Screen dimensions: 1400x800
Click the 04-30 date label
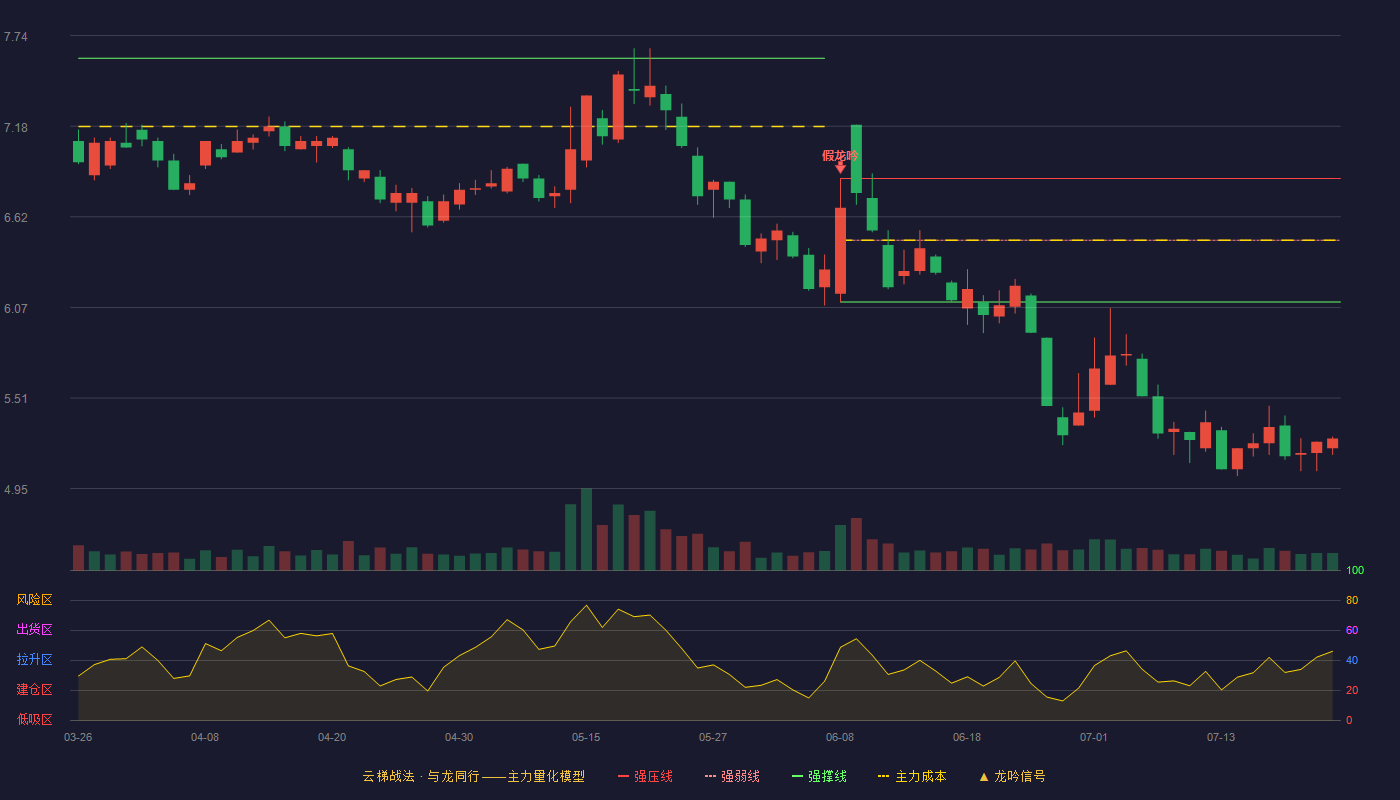click(459, 737)
